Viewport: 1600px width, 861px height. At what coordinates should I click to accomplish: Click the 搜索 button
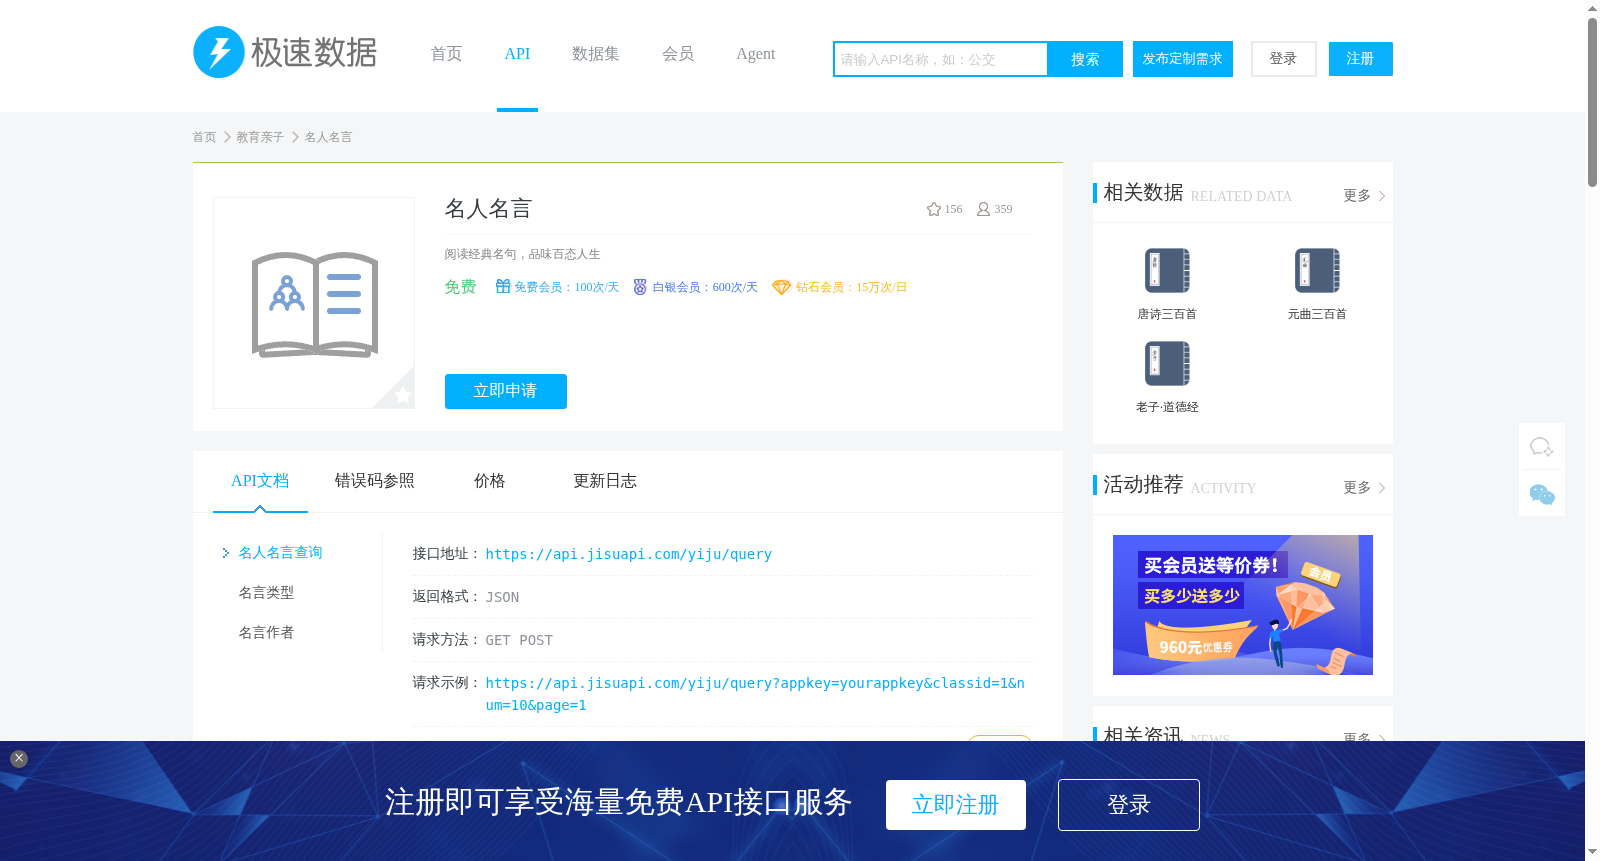click(x=1085, y=59)
